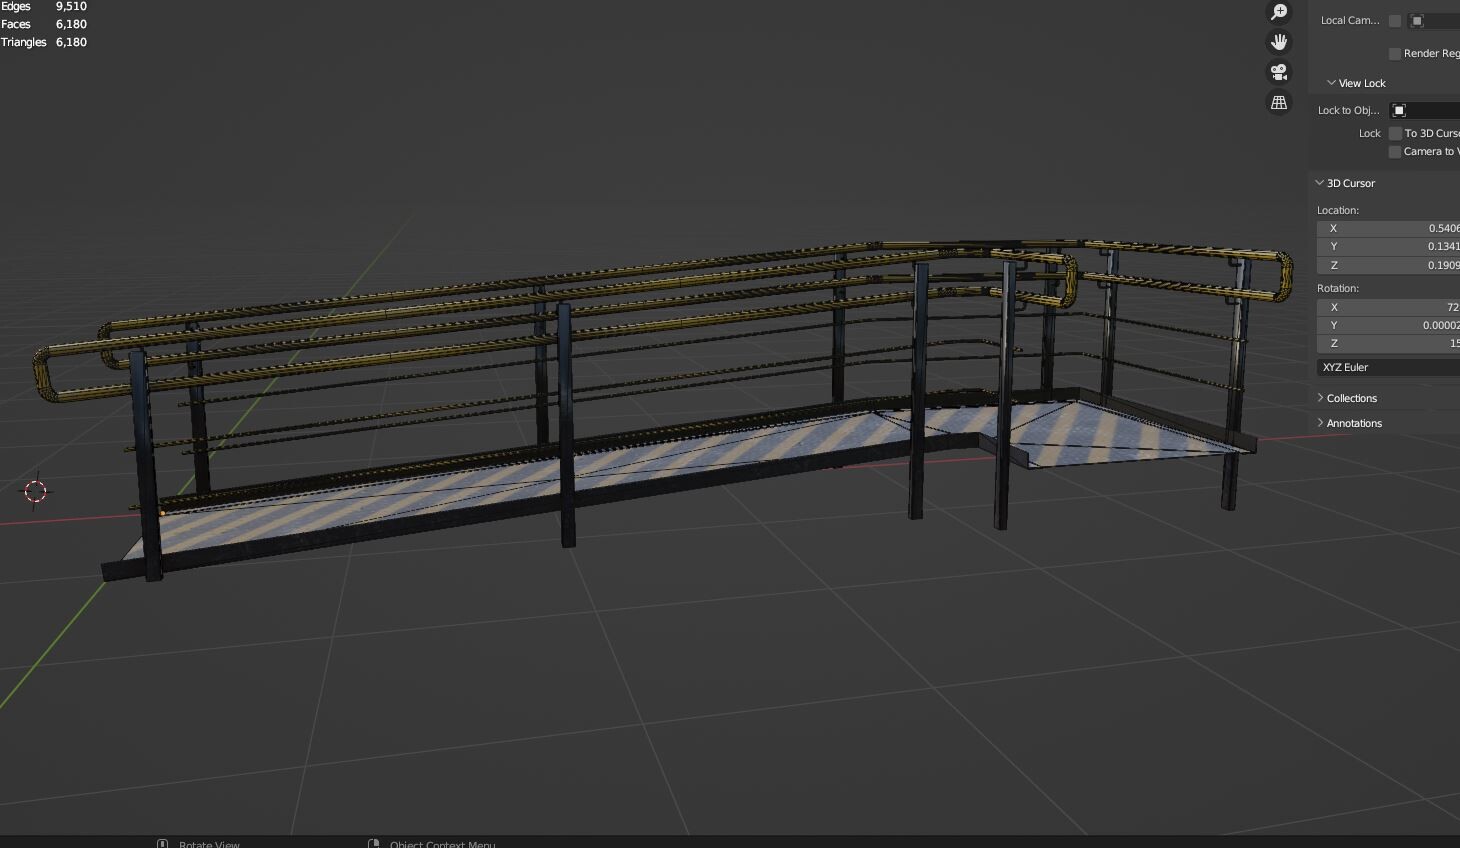
Task: Toggle the camera view icon
Action: [1279, 72]
